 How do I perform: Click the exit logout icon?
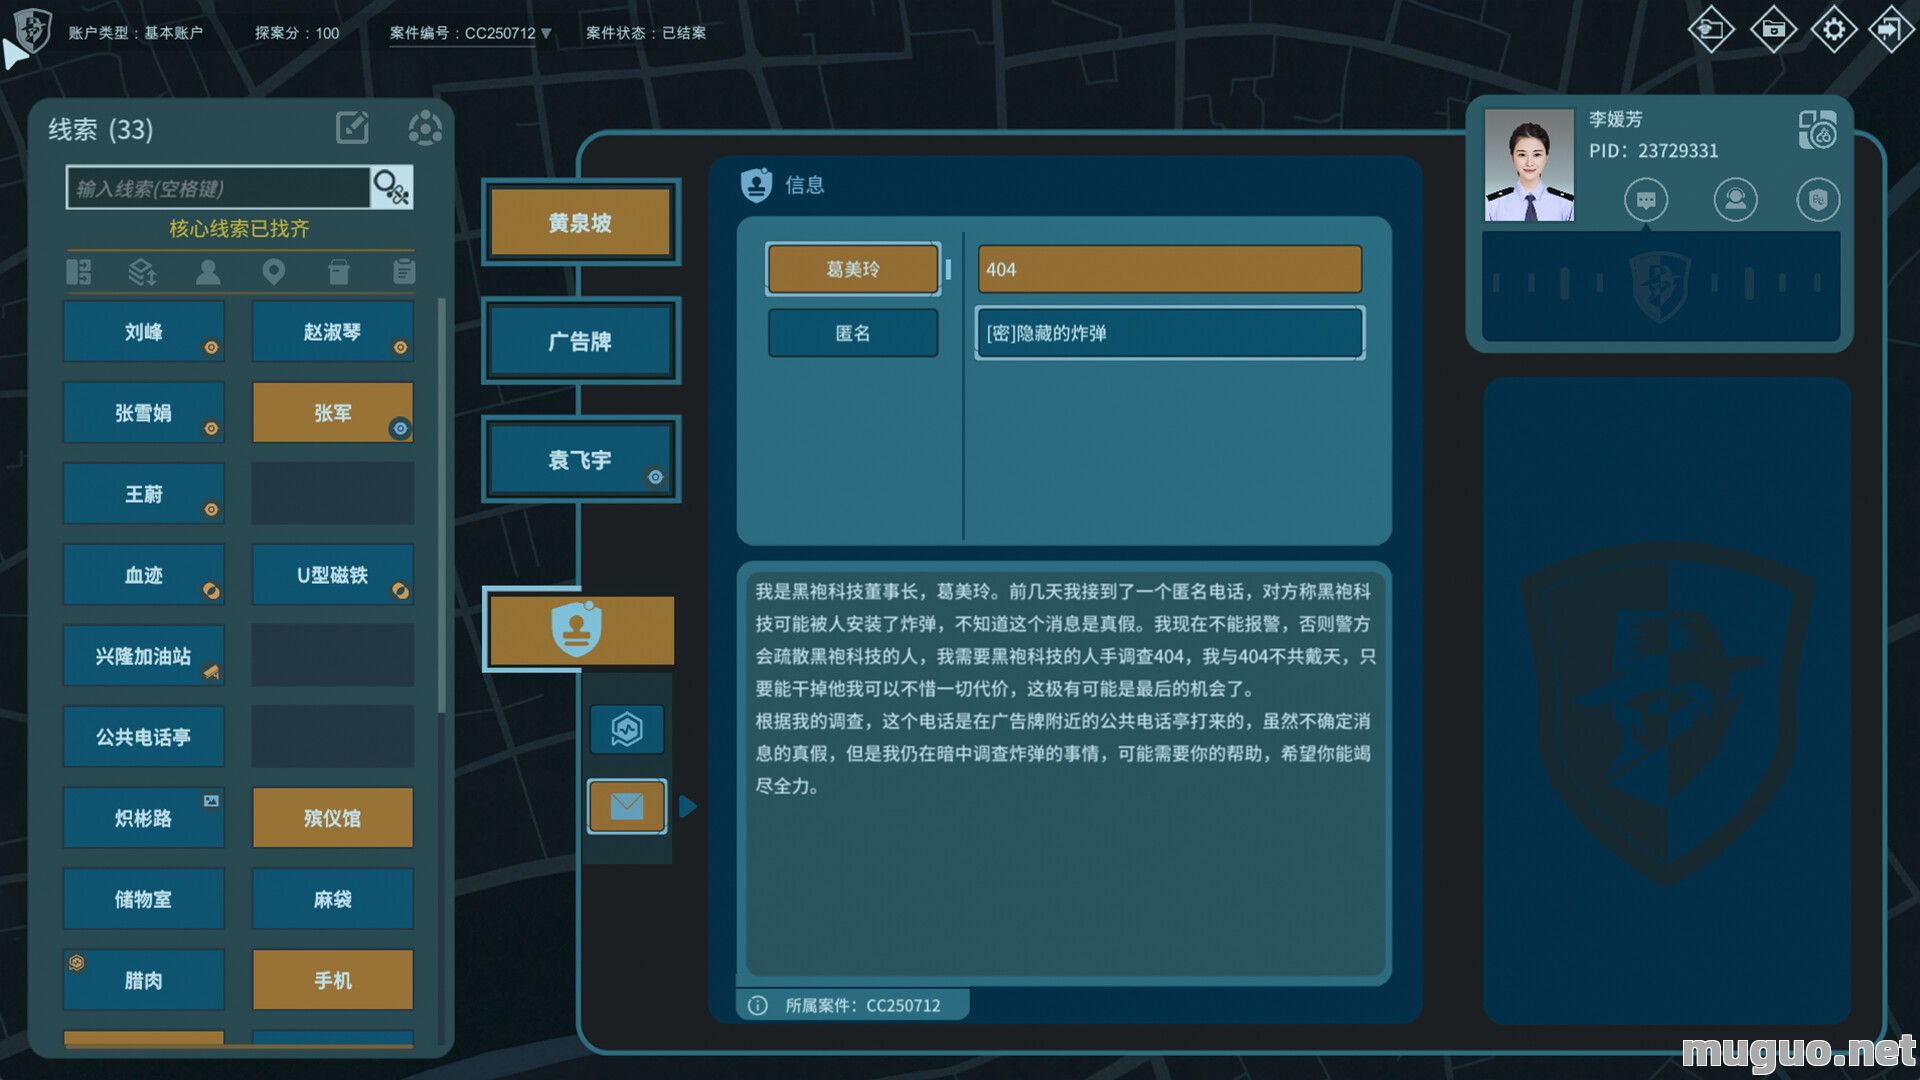tap(1890, 29)
